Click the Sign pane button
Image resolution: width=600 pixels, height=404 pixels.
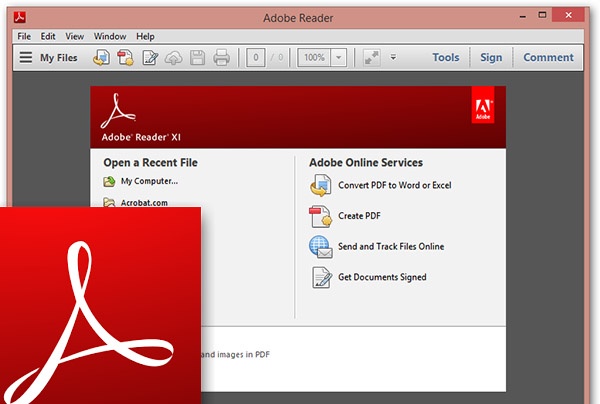491,58
